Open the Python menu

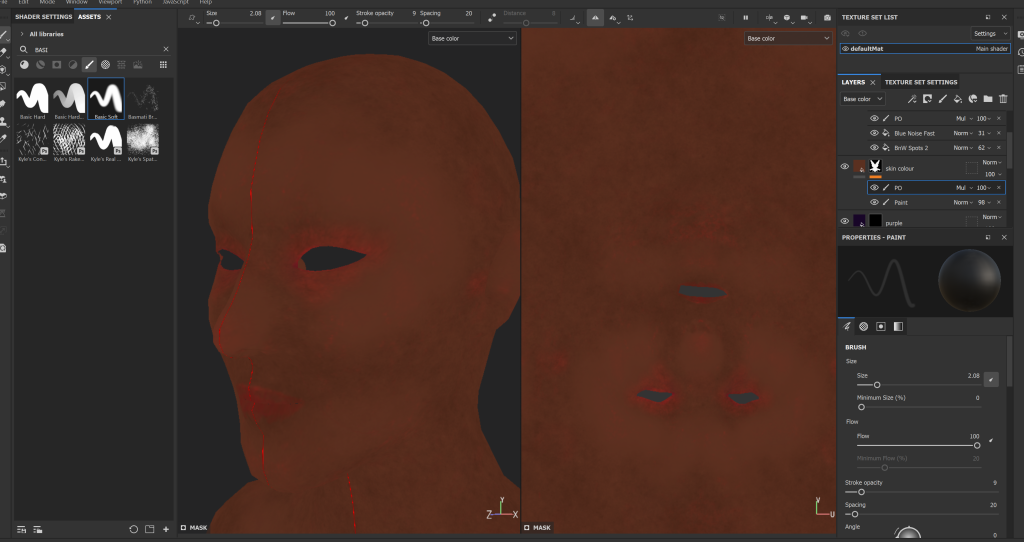point(142,2)
